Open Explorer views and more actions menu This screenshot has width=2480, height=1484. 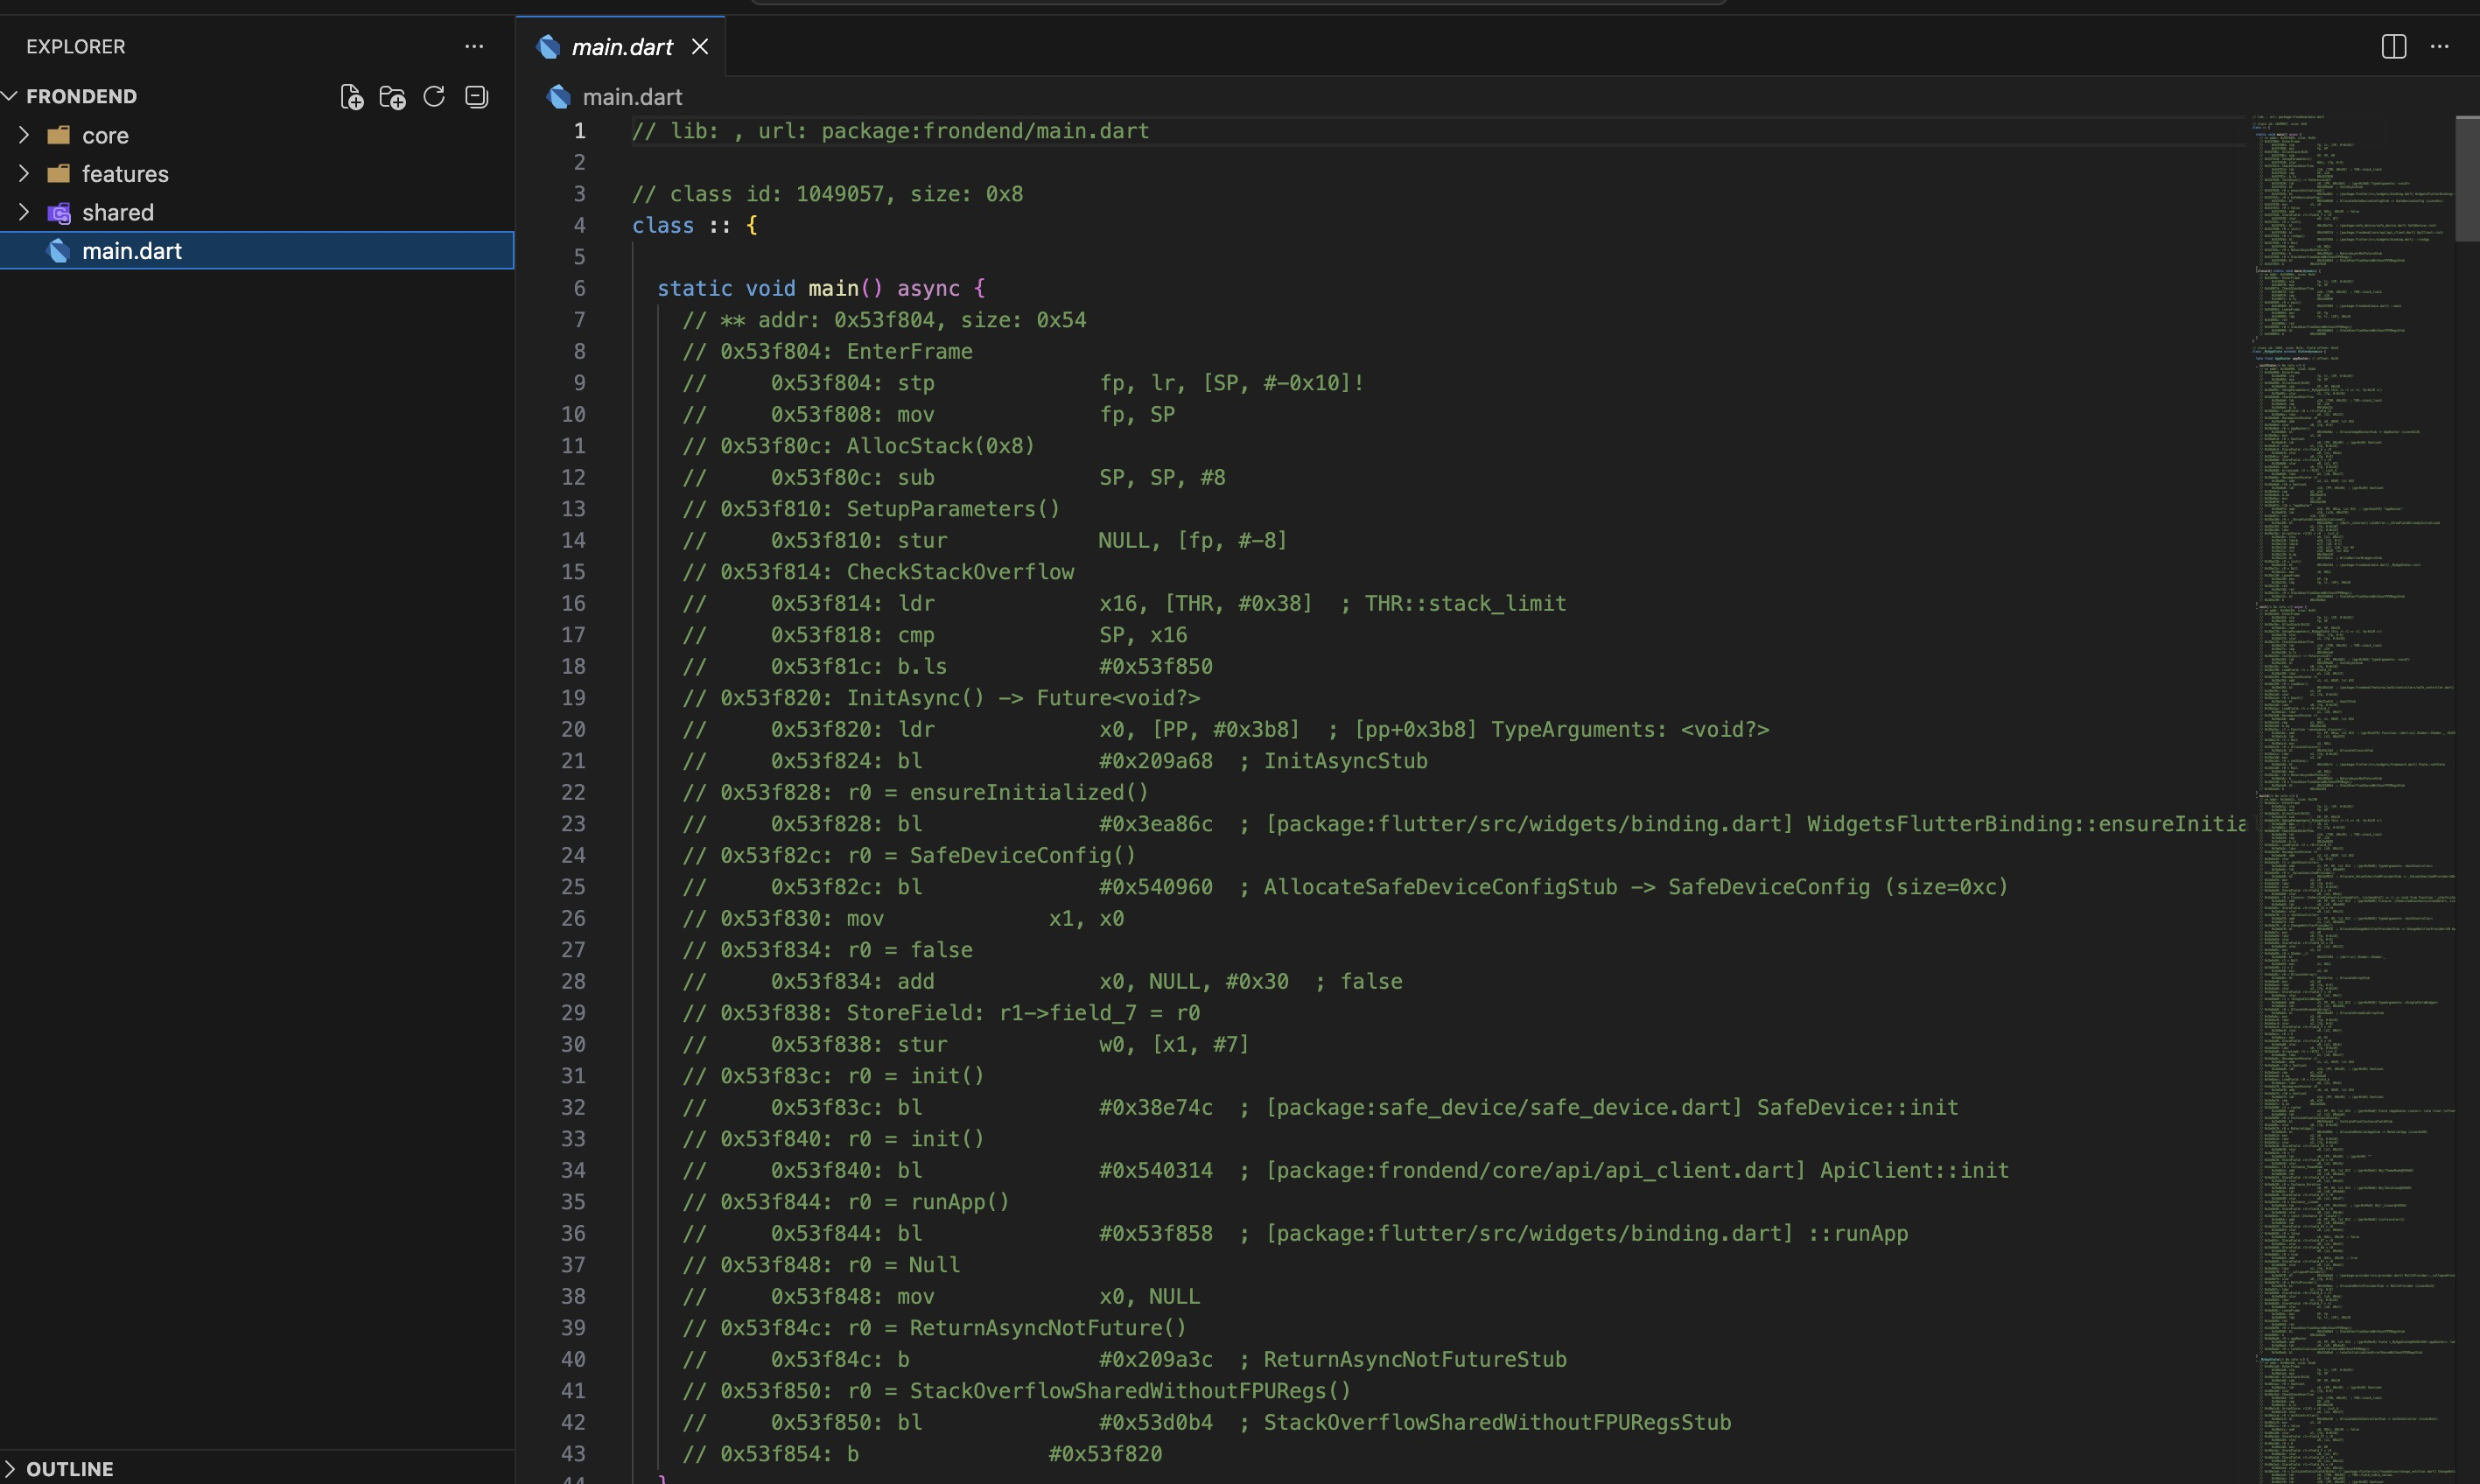(x=474, y=46)
